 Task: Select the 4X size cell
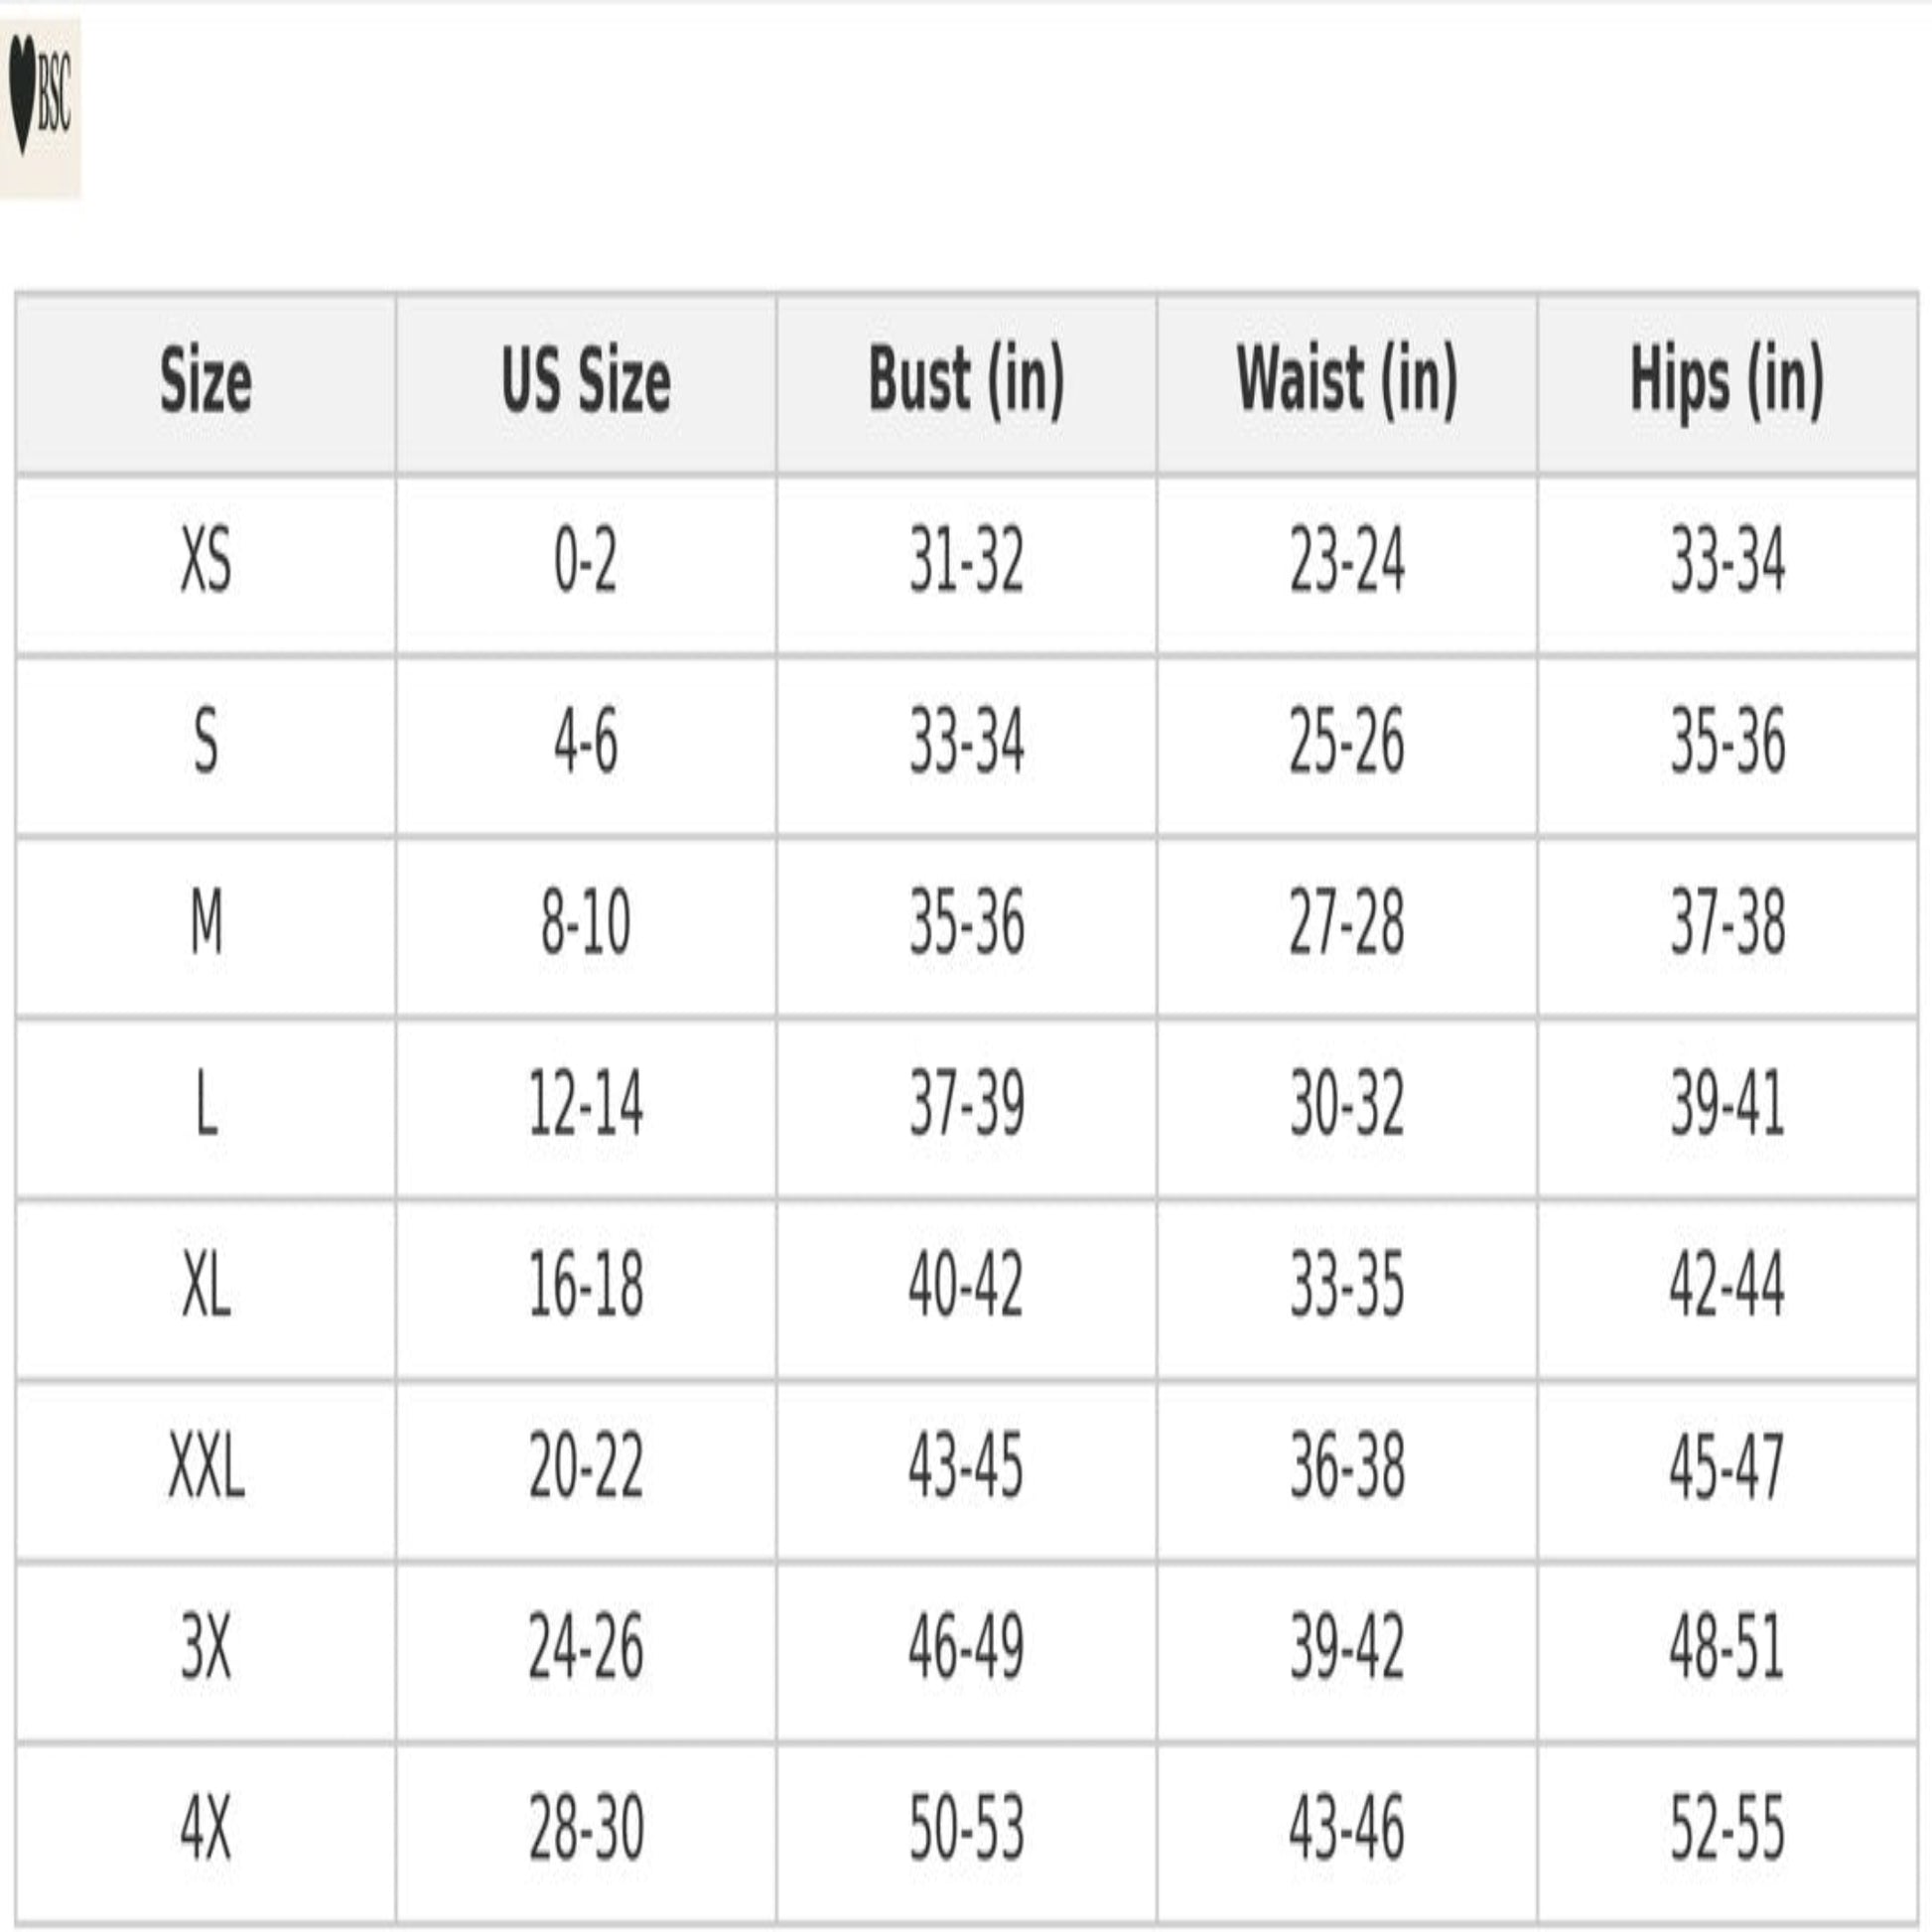206,1829
